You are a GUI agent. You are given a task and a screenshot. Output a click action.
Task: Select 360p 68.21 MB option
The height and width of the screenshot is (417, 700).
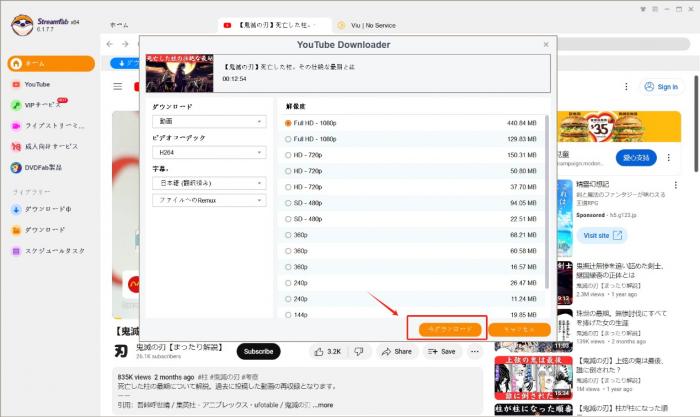[410, 235]
